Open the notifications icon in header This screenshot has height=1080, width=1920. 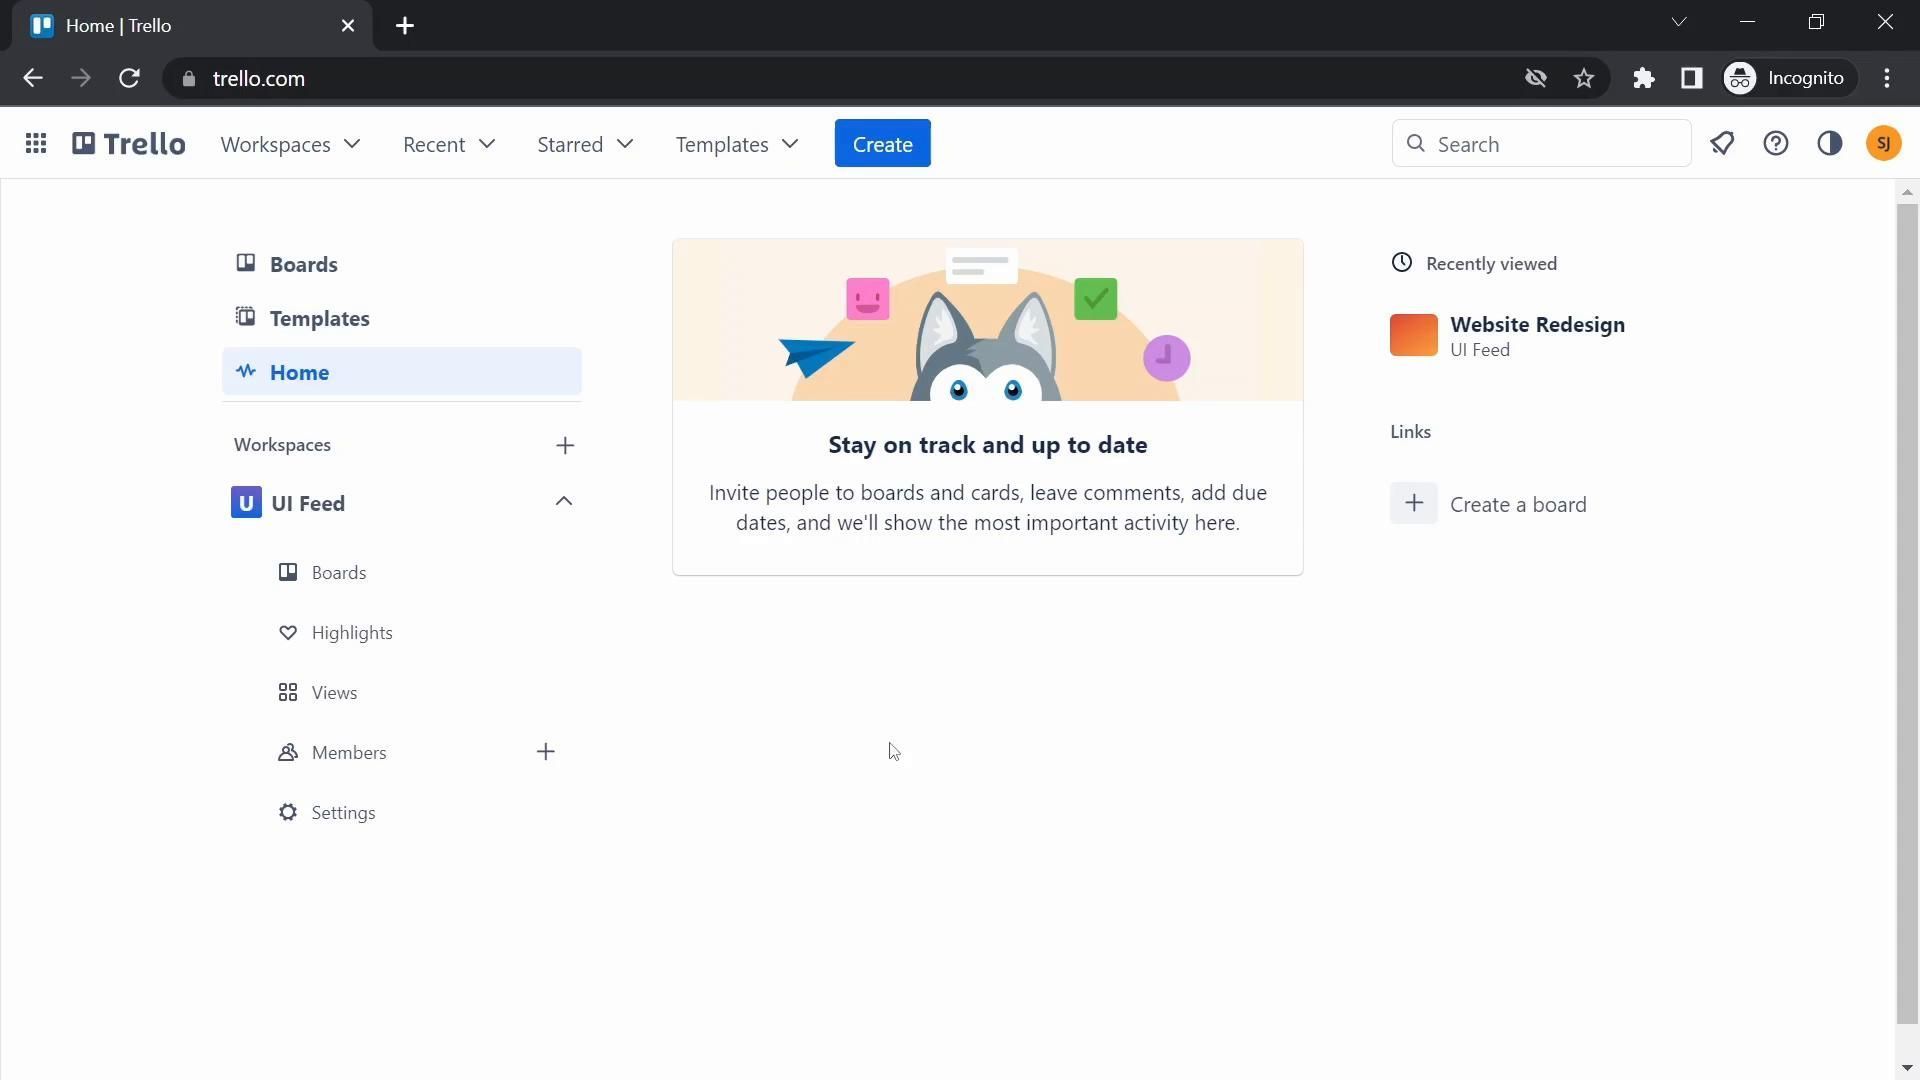(1722, 144)
